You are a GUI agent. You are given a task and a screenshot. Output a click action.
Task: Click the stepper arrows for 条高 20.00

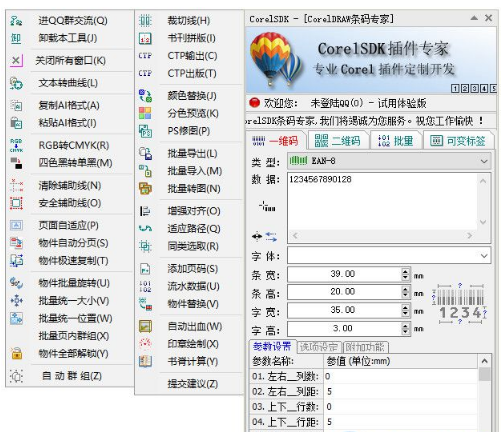tap(405, 292)
